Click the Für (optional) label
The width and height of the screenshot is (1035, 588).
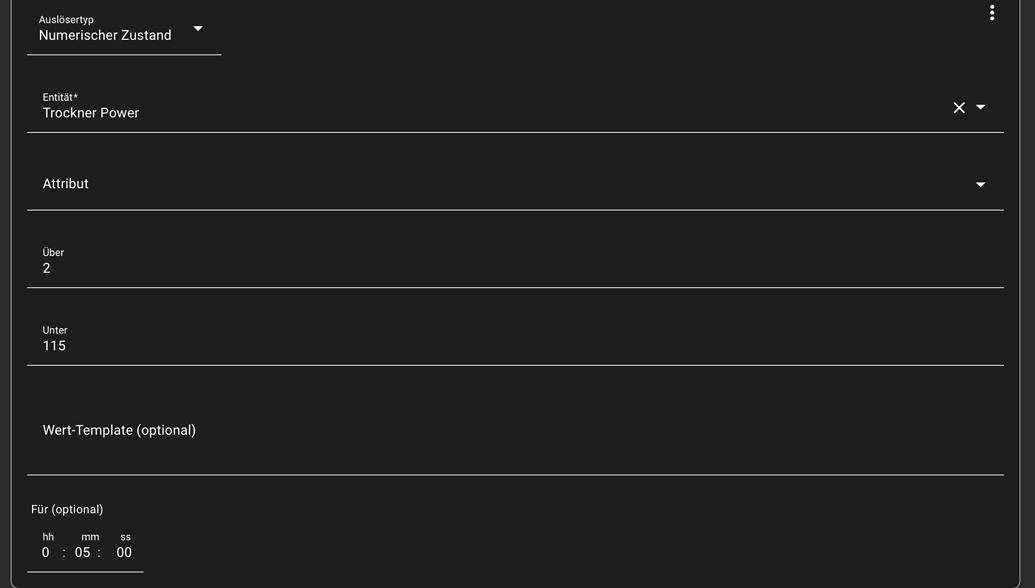pyautogui.click(x=67, y=510)
